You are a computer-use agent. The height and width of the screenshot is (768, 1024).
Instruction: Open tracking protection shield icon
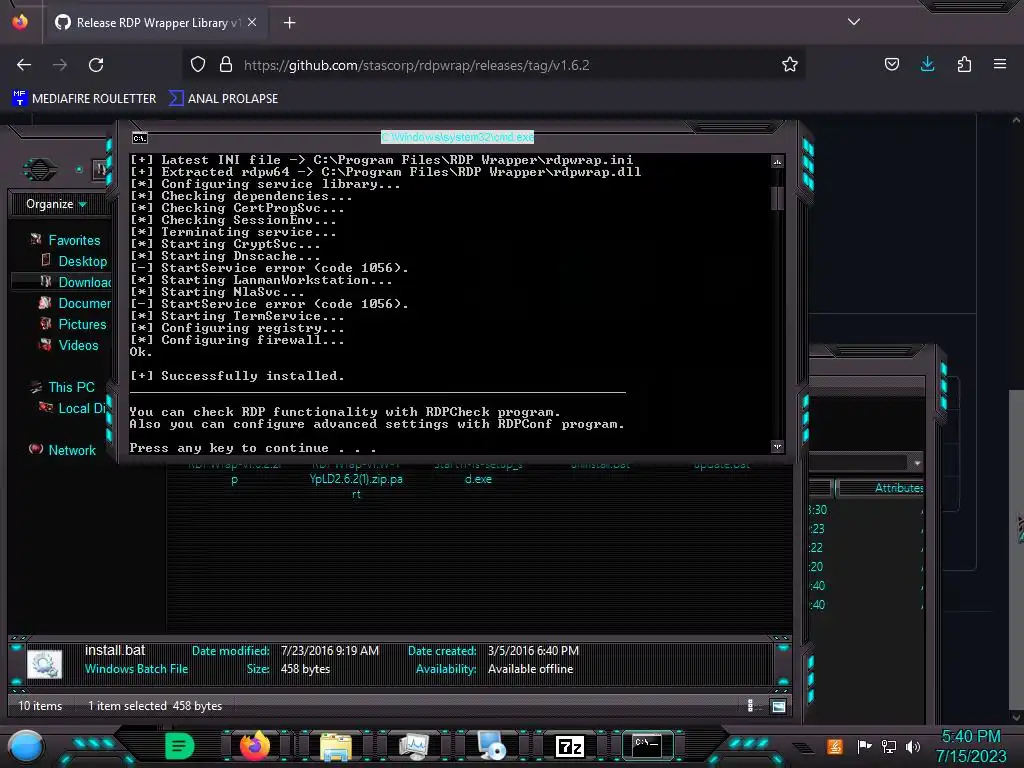[x=198, y=65]
